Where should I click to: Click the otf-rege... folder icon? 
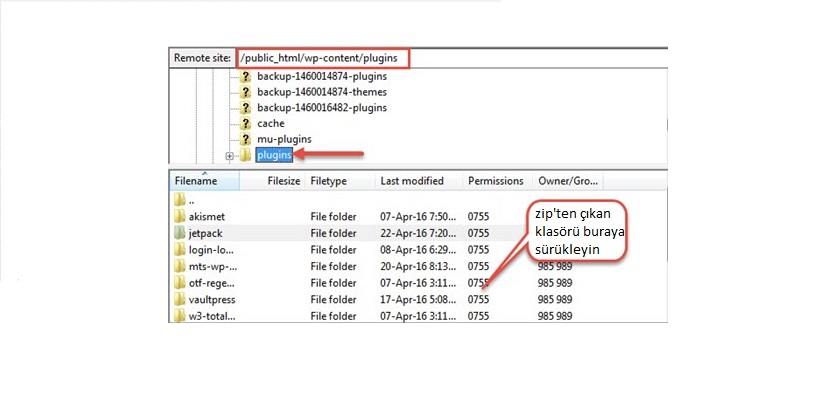coord(179,283)
